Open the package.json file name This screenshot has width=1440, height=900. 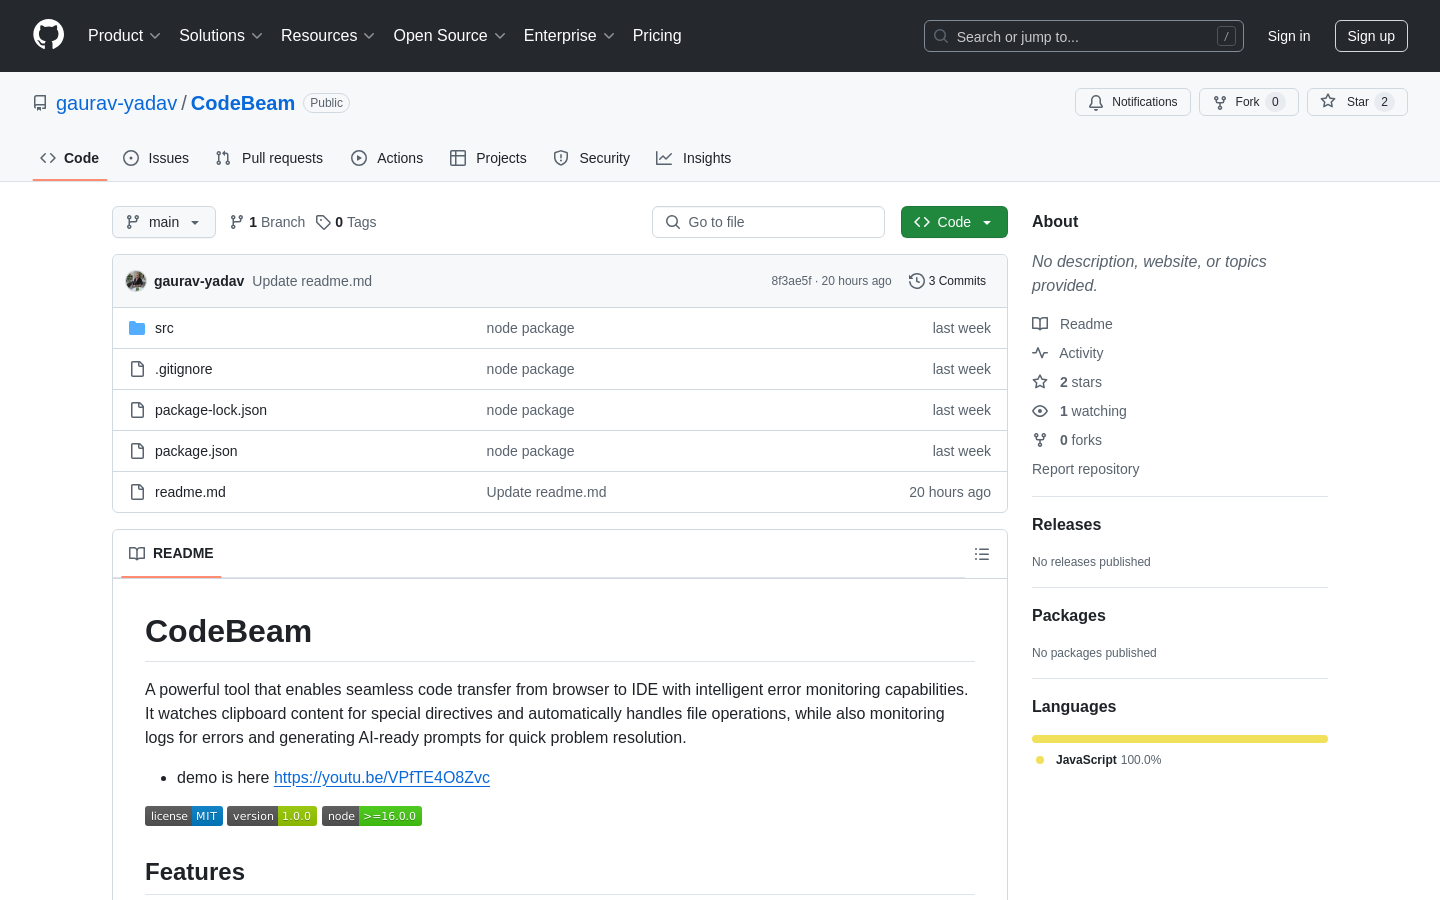coord(196,451)
